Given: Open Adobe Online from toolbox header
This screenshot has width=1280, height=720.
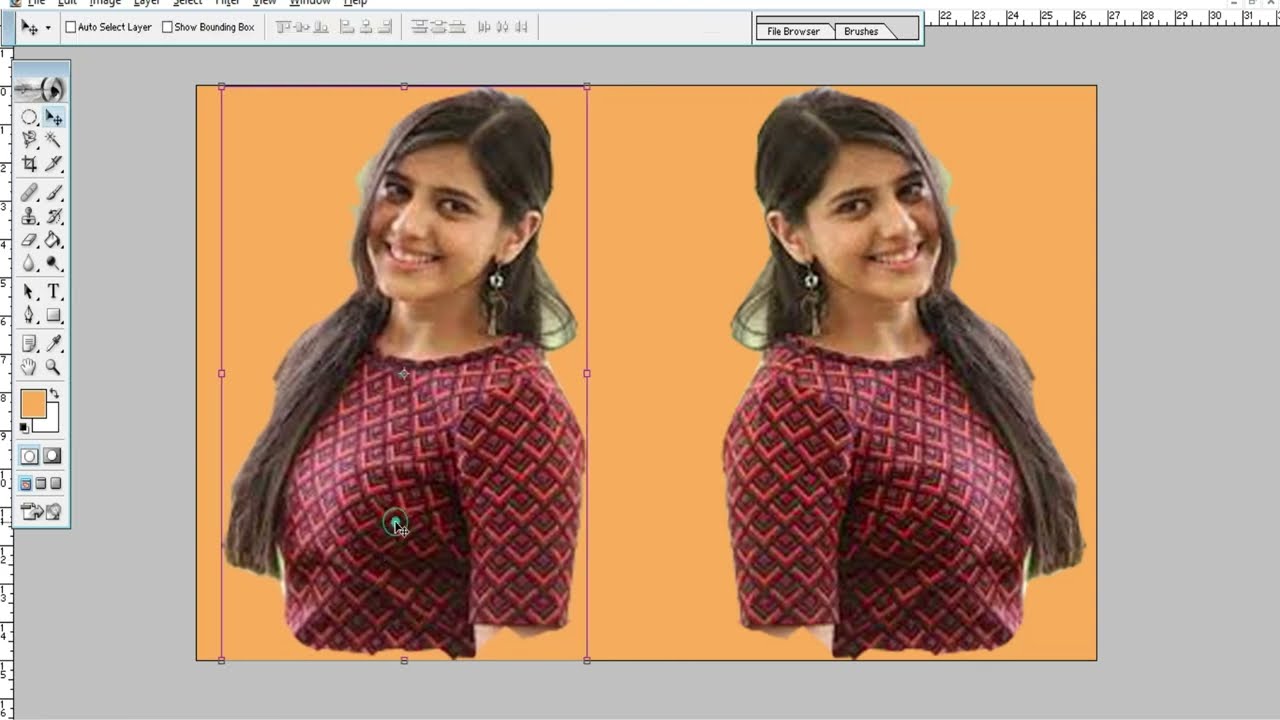Looking at the screenshot, I should (x=41, y=88).
